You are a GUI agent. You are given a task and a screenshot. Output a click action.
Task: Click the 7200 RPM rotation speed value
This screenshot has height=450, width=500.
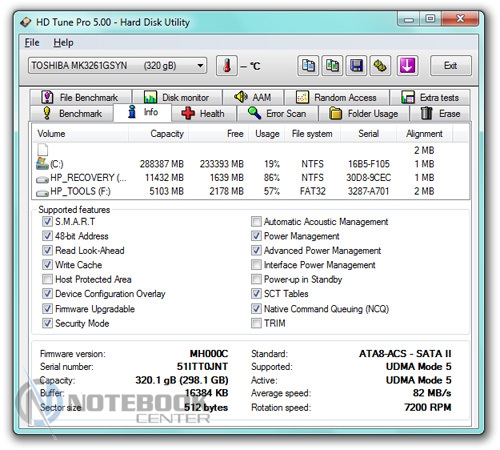(428, 407)
